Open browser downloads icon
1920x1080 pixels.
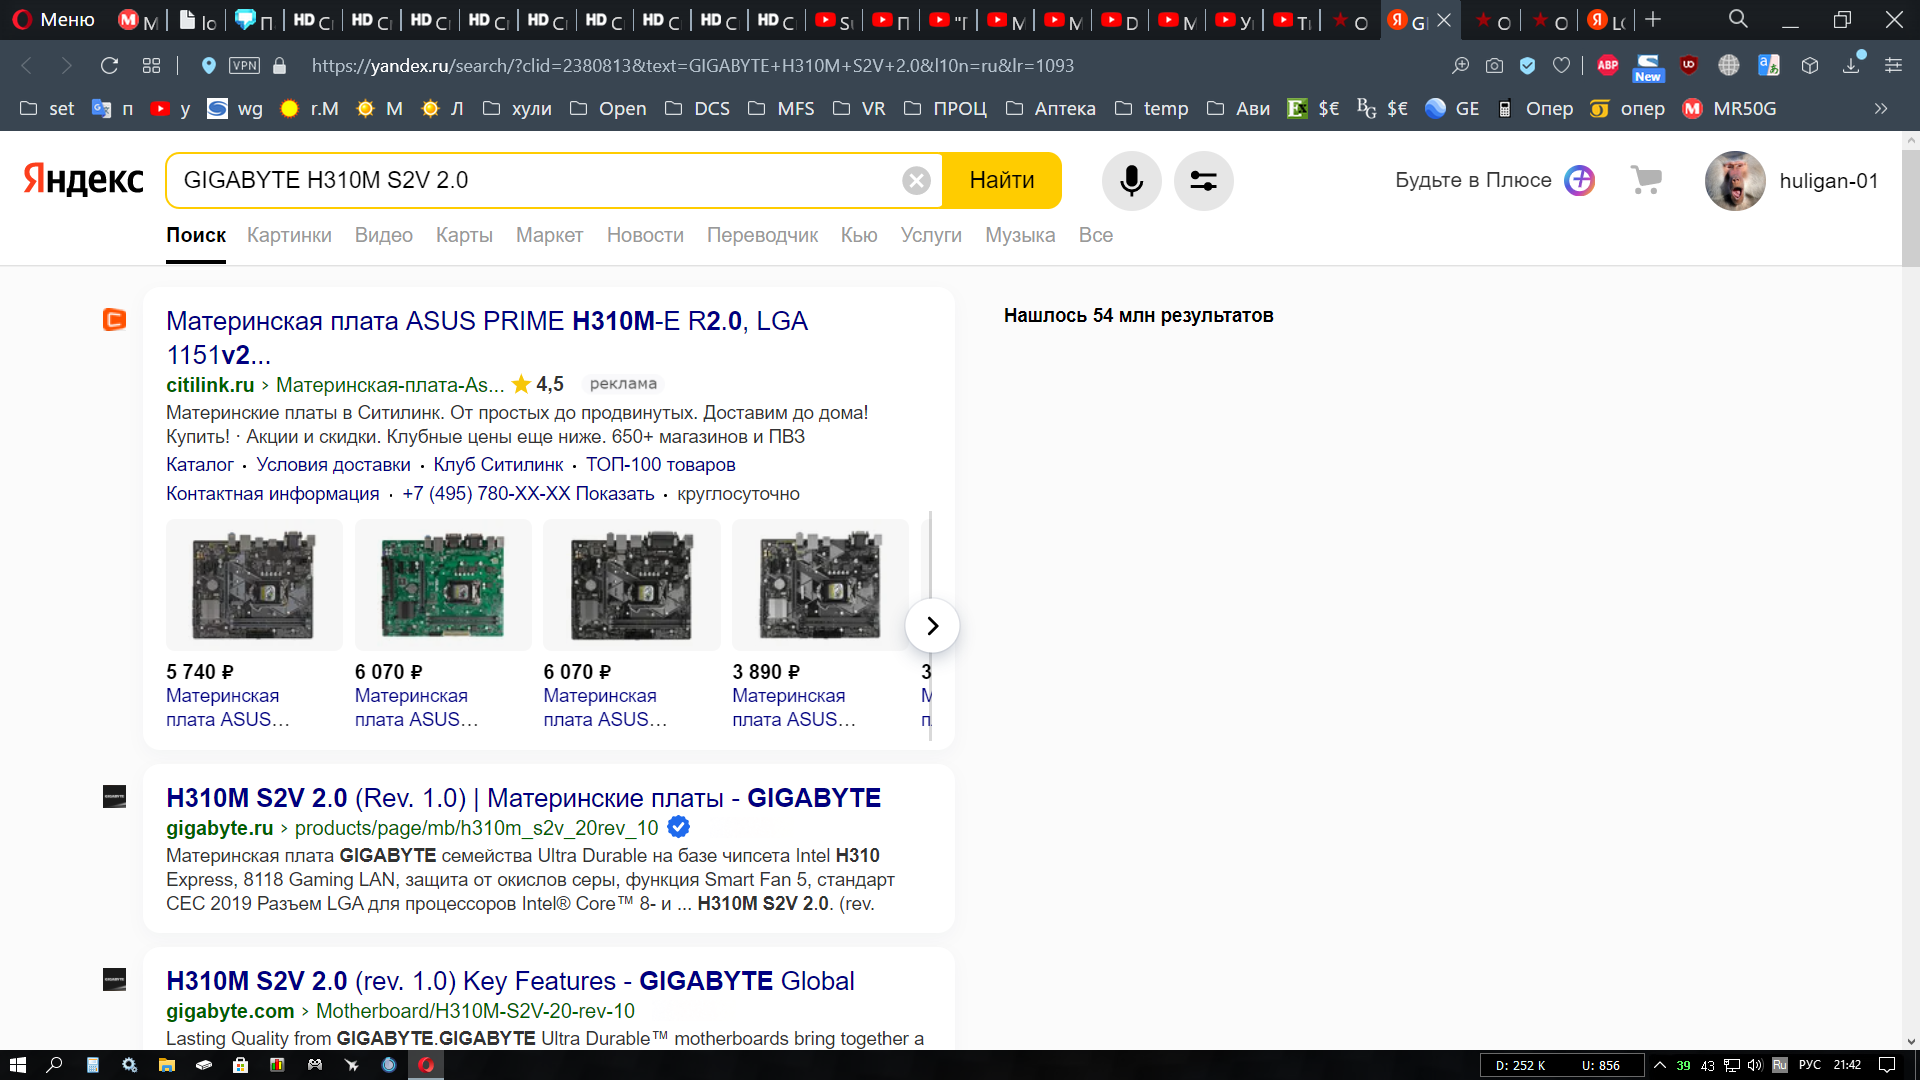pyautogui.click(x=1852, y=66)
